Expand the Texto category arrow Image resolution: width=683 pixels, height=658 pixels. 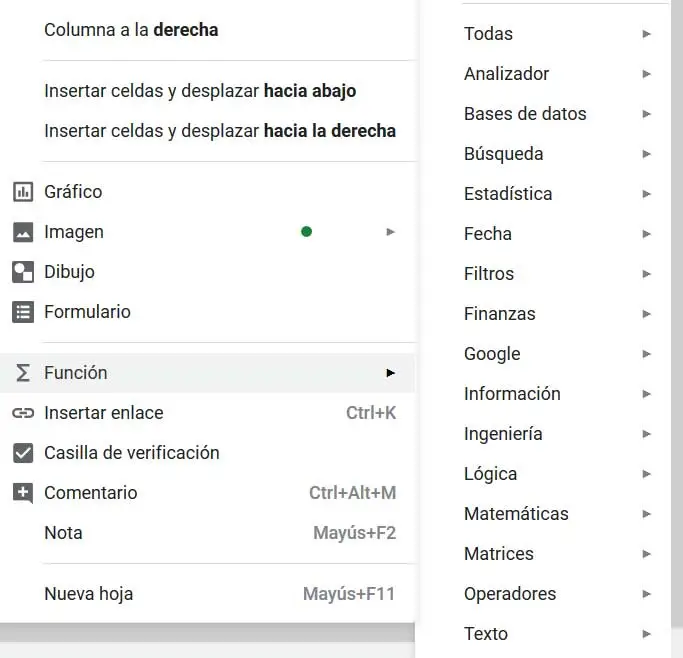647,634
